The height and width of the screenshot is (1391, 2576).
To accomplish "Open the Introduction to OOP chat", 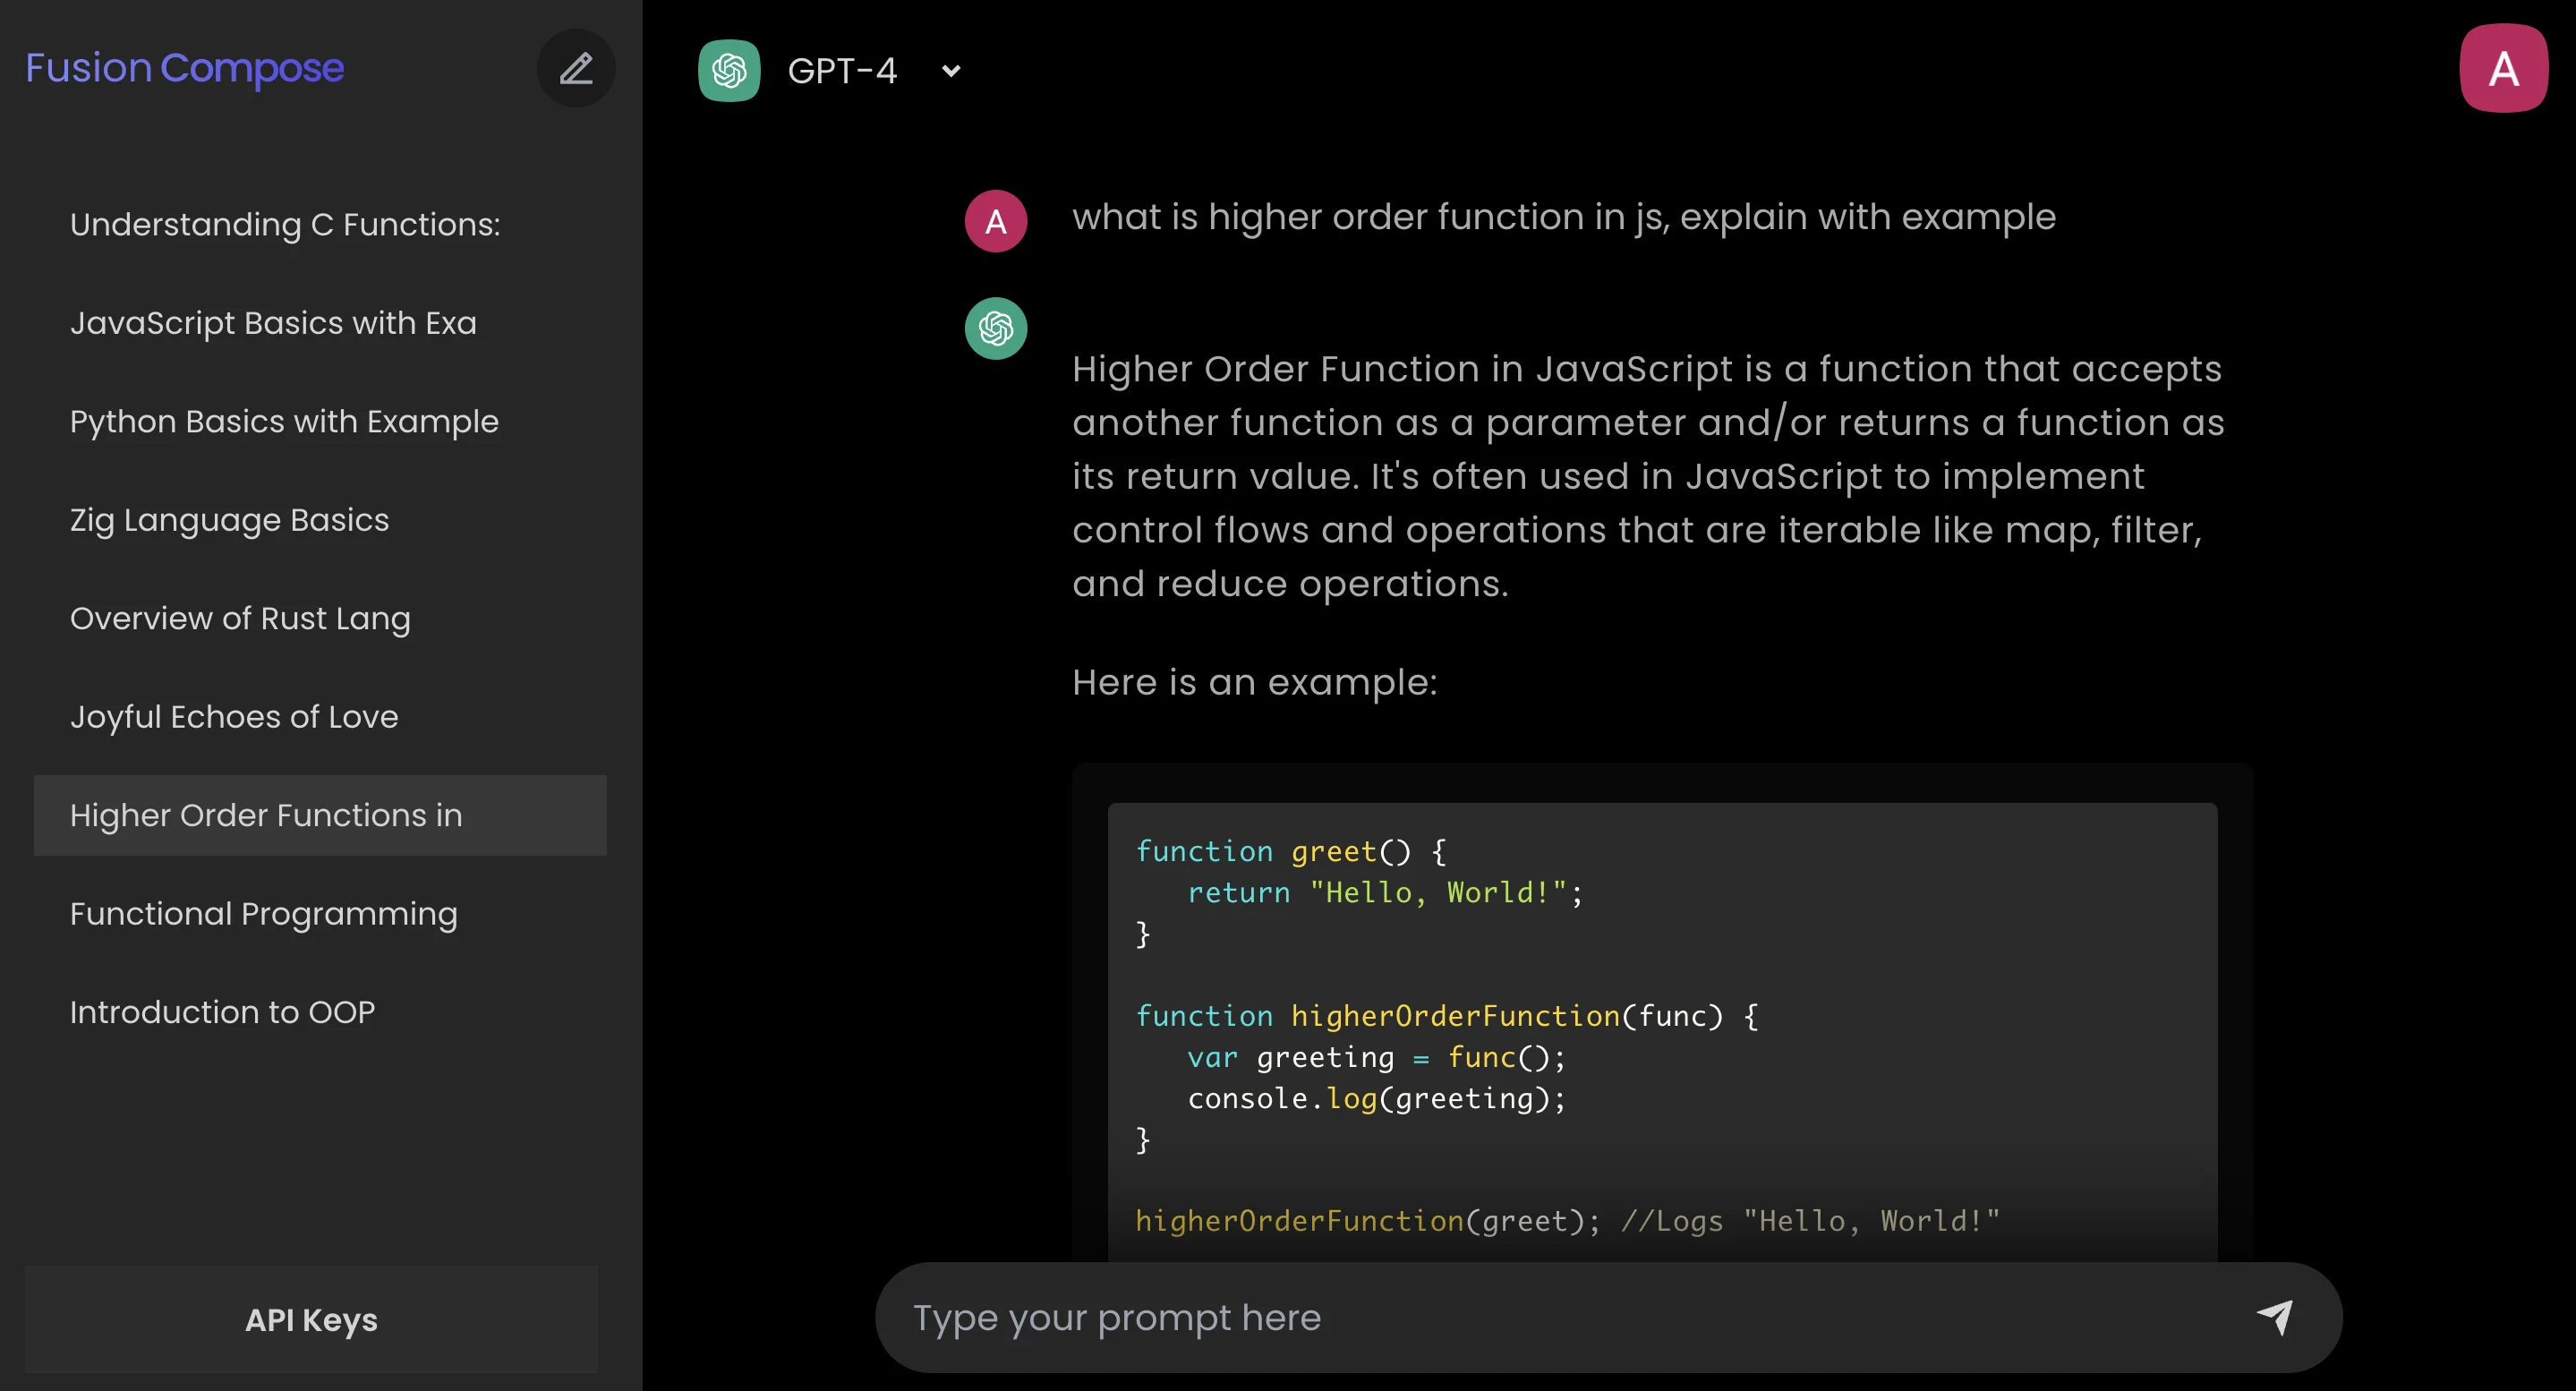I will 222,1012.
